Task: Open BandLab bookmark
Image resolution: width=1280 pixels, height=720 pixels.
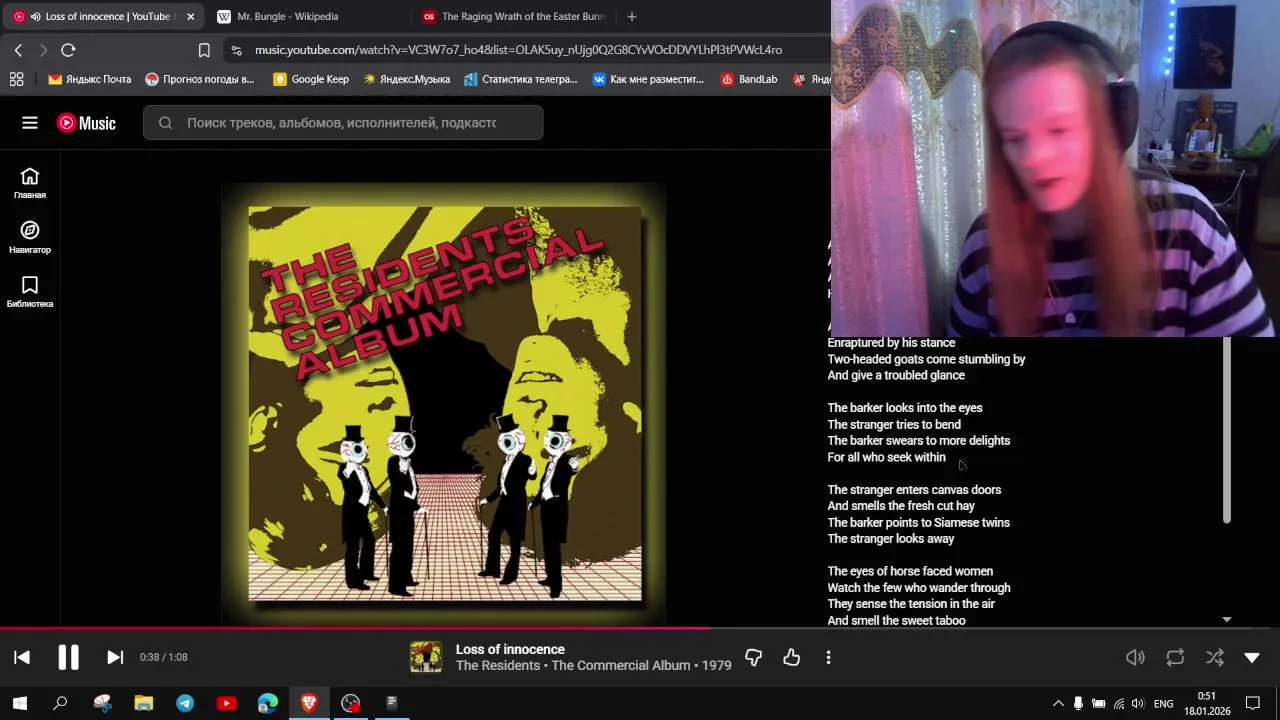Action: point(749,79)
